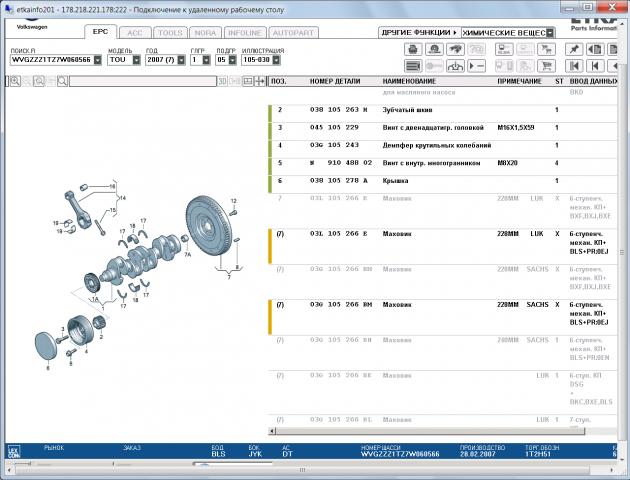This screenshot has width=630, height=480.
Task: Click the ST column header
Action: pos(559,81)
